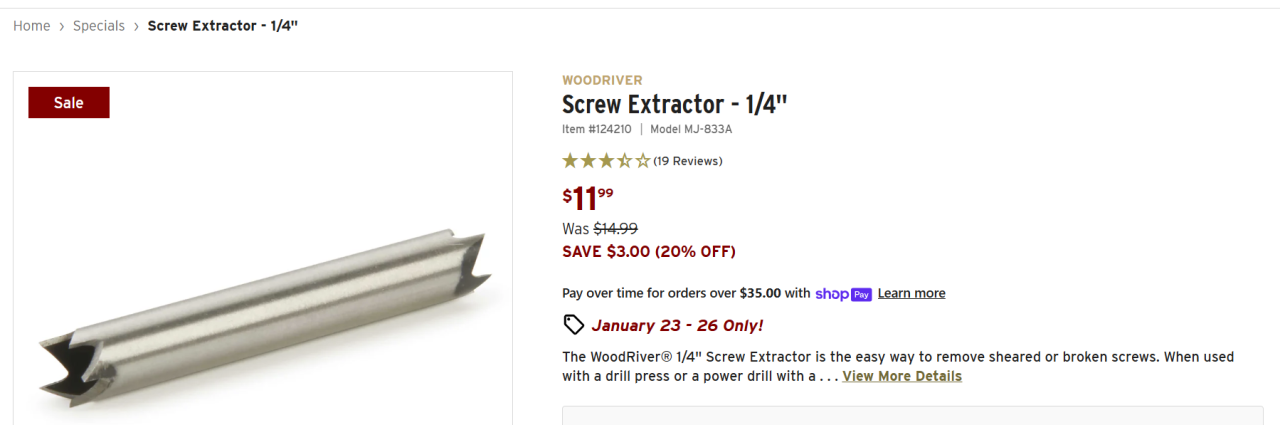Expand View More Details description

[902, 376]
